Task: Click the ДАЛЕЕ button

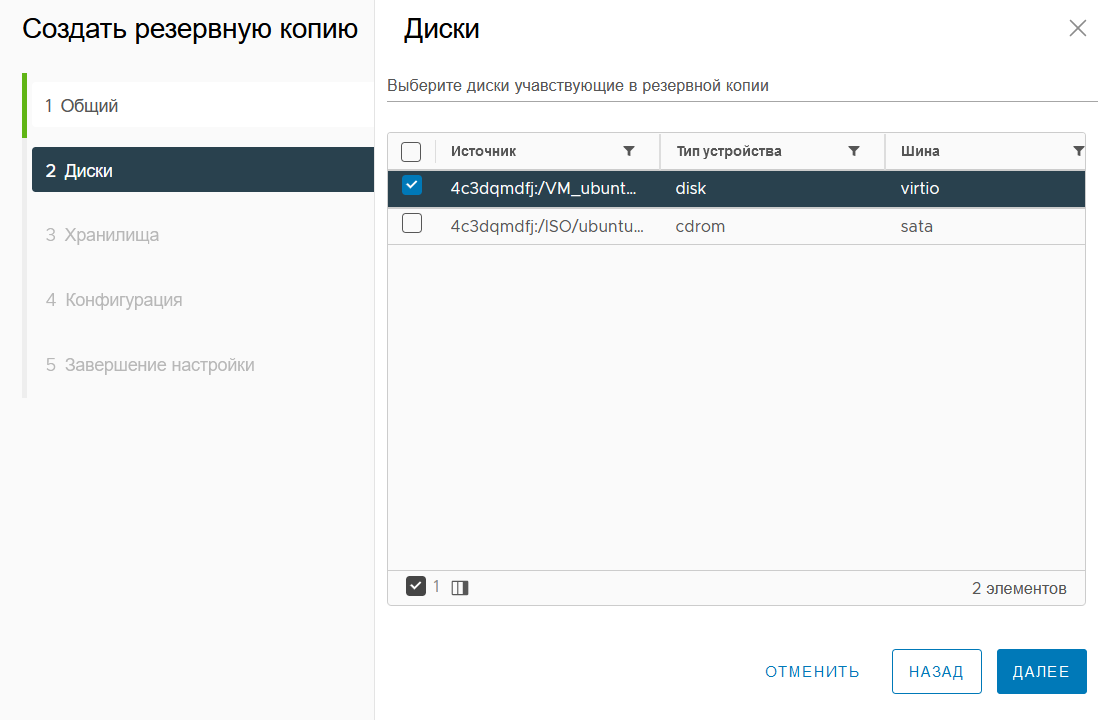Action: tap(1041, 671)
